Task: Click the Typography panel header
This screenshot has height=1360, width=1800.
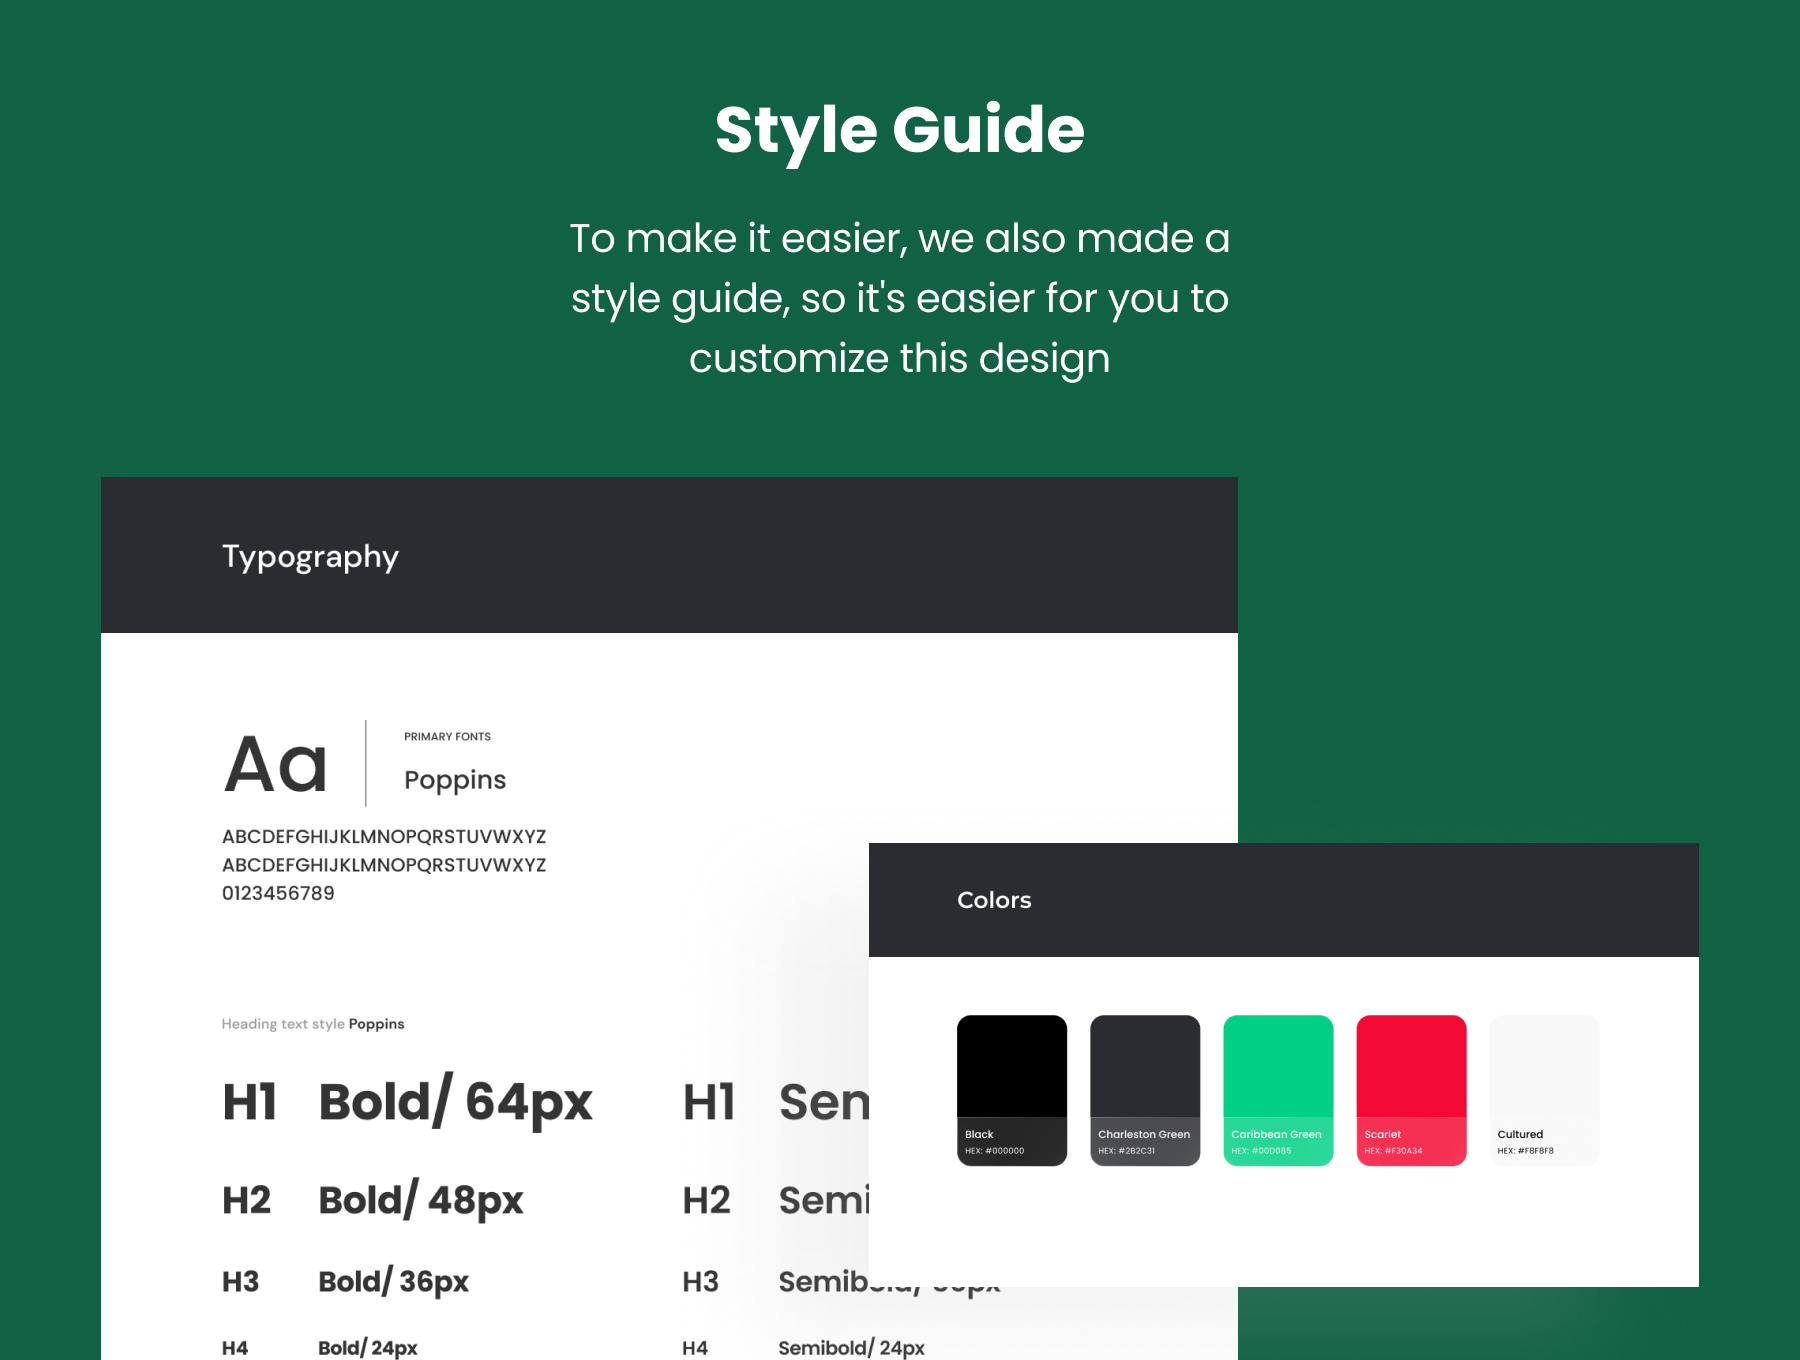Action: 310,556
